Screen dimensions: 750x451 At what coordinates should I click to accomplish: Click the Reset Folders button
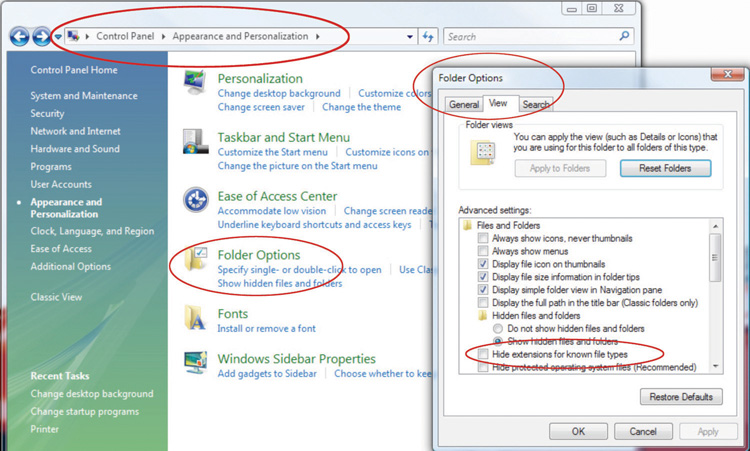(665, 168)
